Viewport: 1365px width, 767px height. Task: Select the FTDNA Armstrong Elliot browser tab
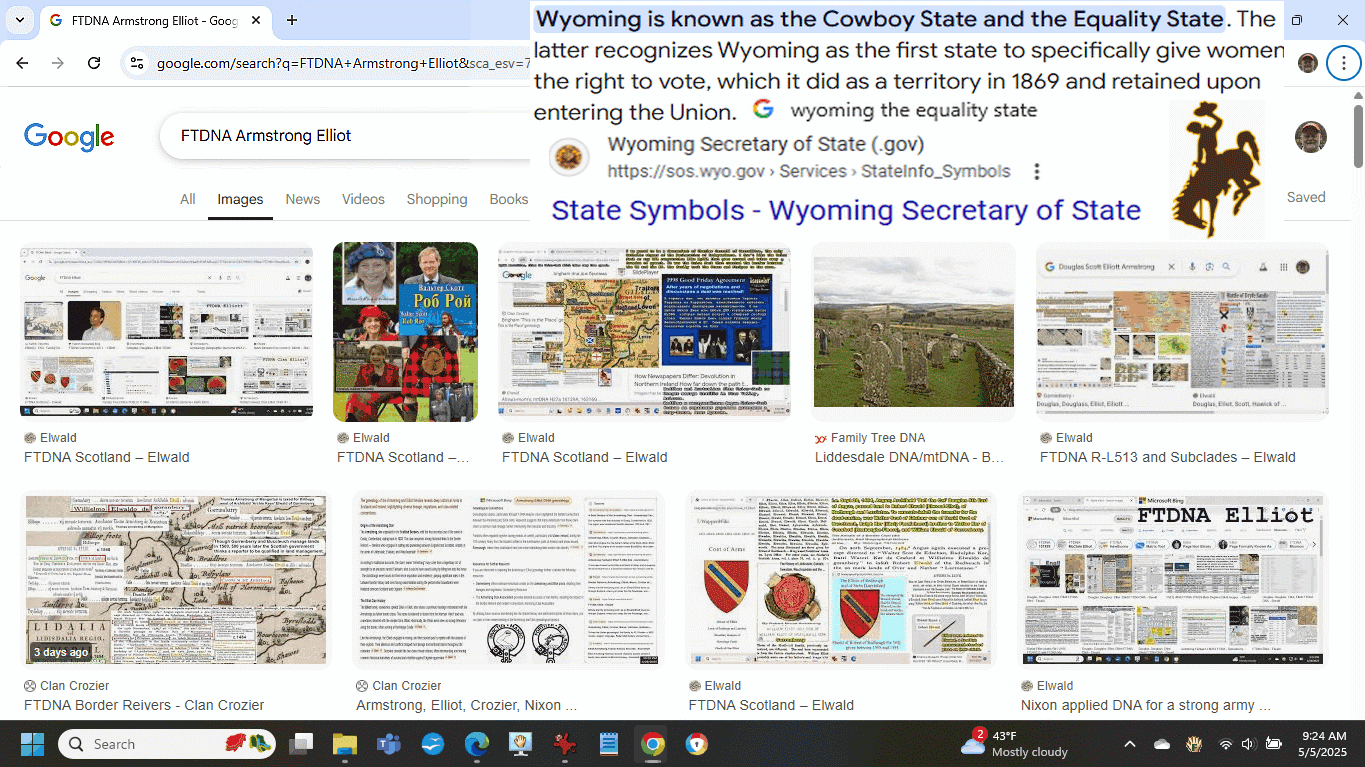(x=155, y=20)
